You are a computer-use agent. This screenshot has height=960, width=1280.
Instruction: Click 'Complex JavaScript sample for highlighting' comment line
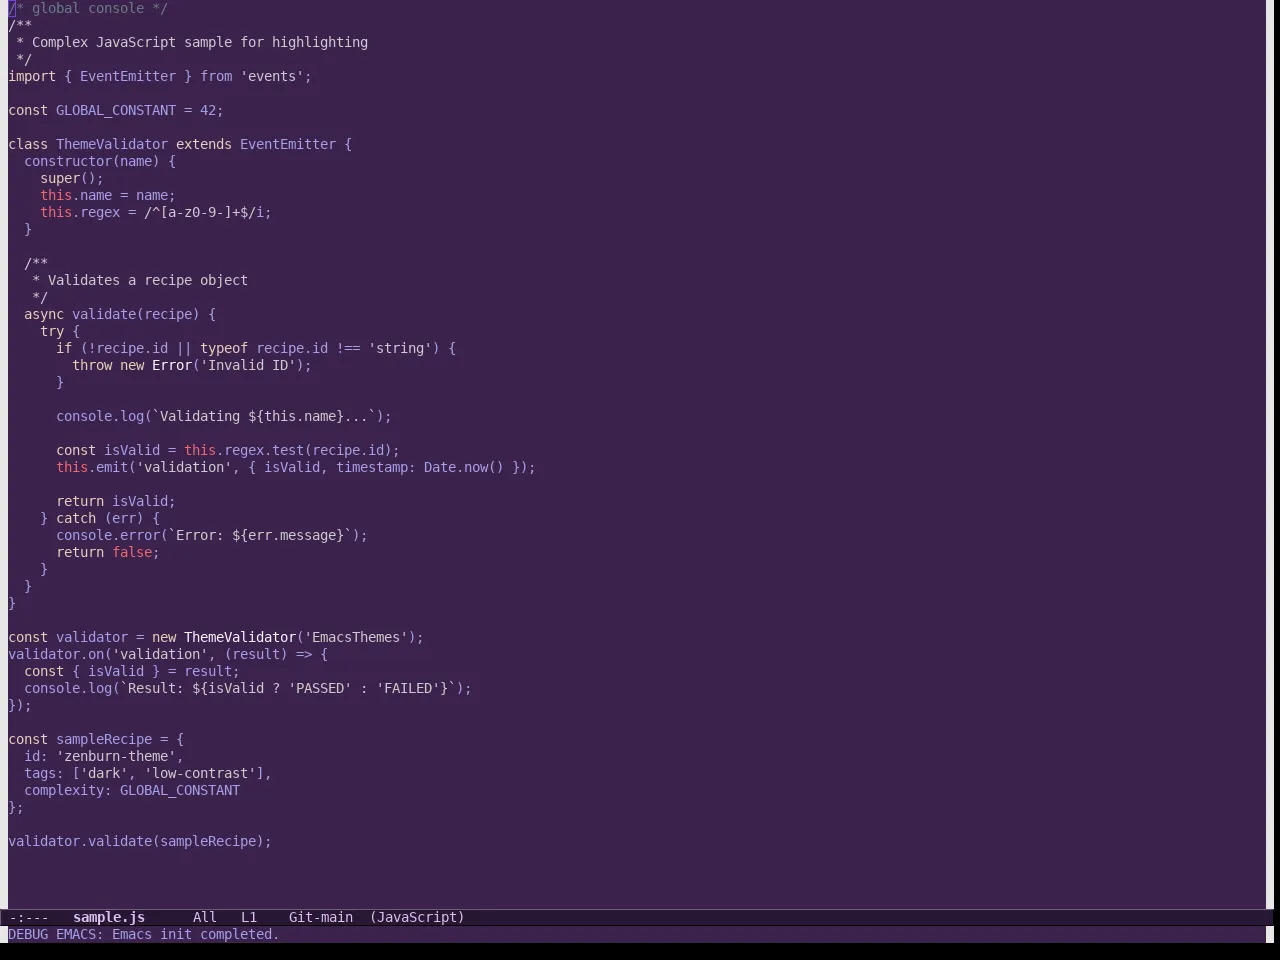(x=200, y=42)
